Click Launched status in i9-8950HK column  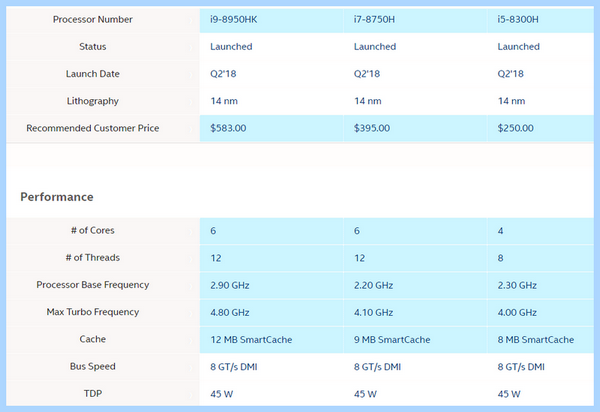pos(231,47)
